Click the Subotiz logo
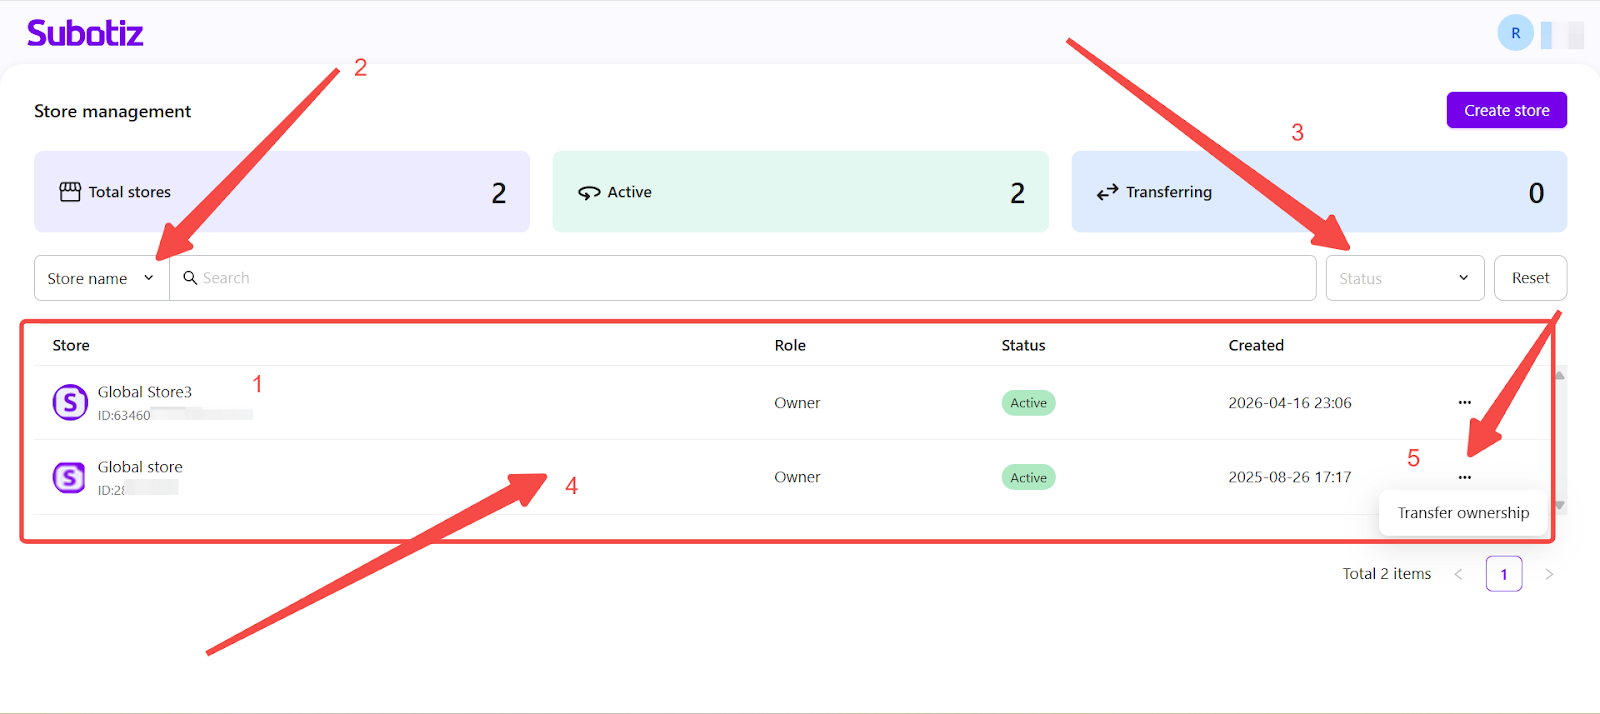The height and width of the screenshot is (714, 1600). (85, 33)
